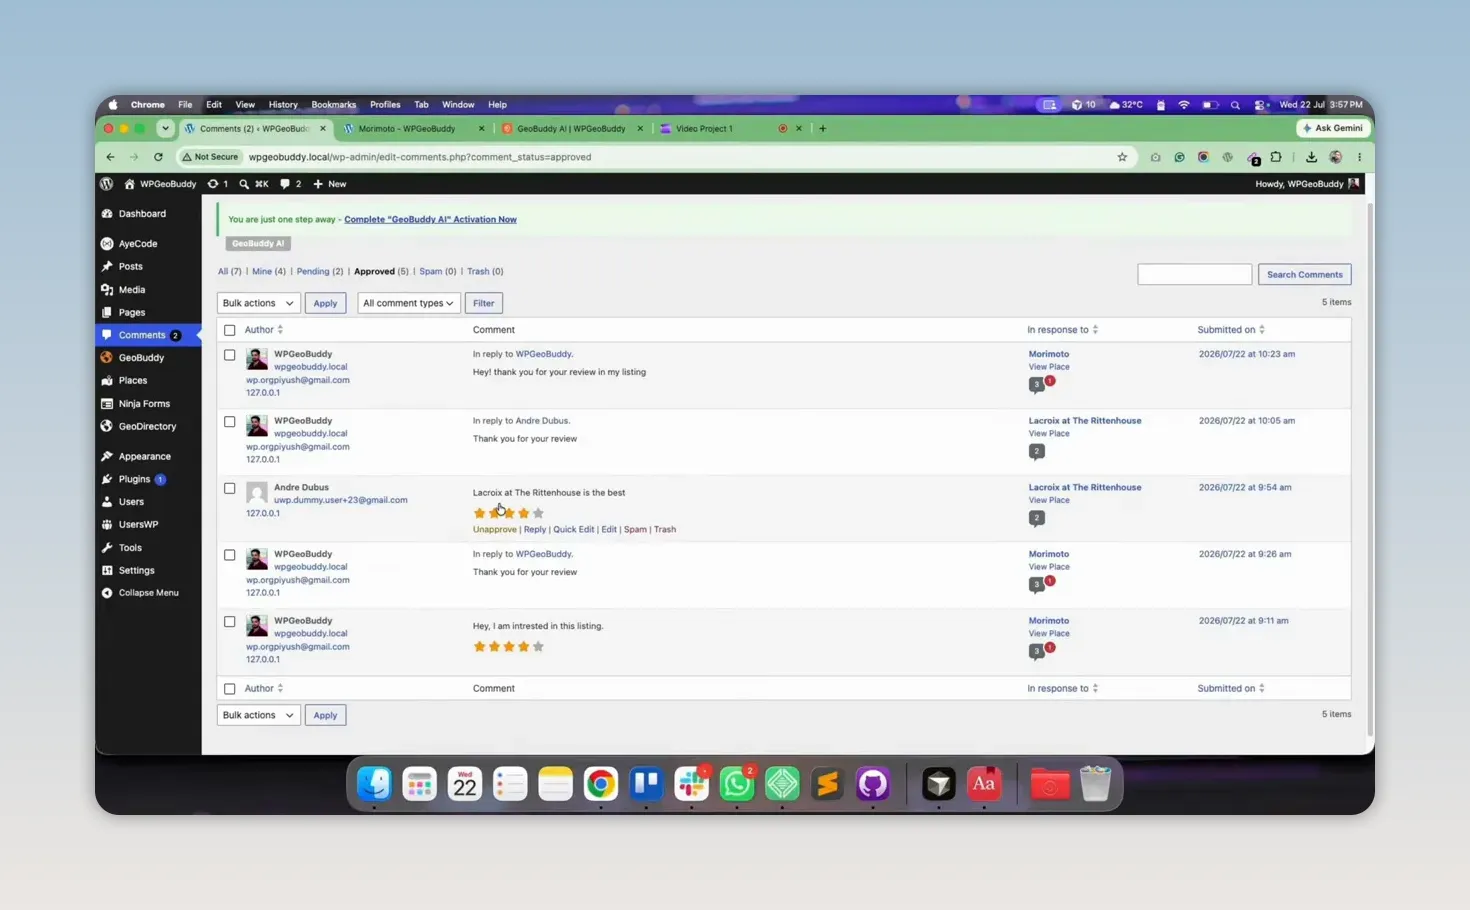Image resolution: width=1470 pixels, height=910 pixels.
Task: Open Slack from the Dock
Action: pos(691,785)
